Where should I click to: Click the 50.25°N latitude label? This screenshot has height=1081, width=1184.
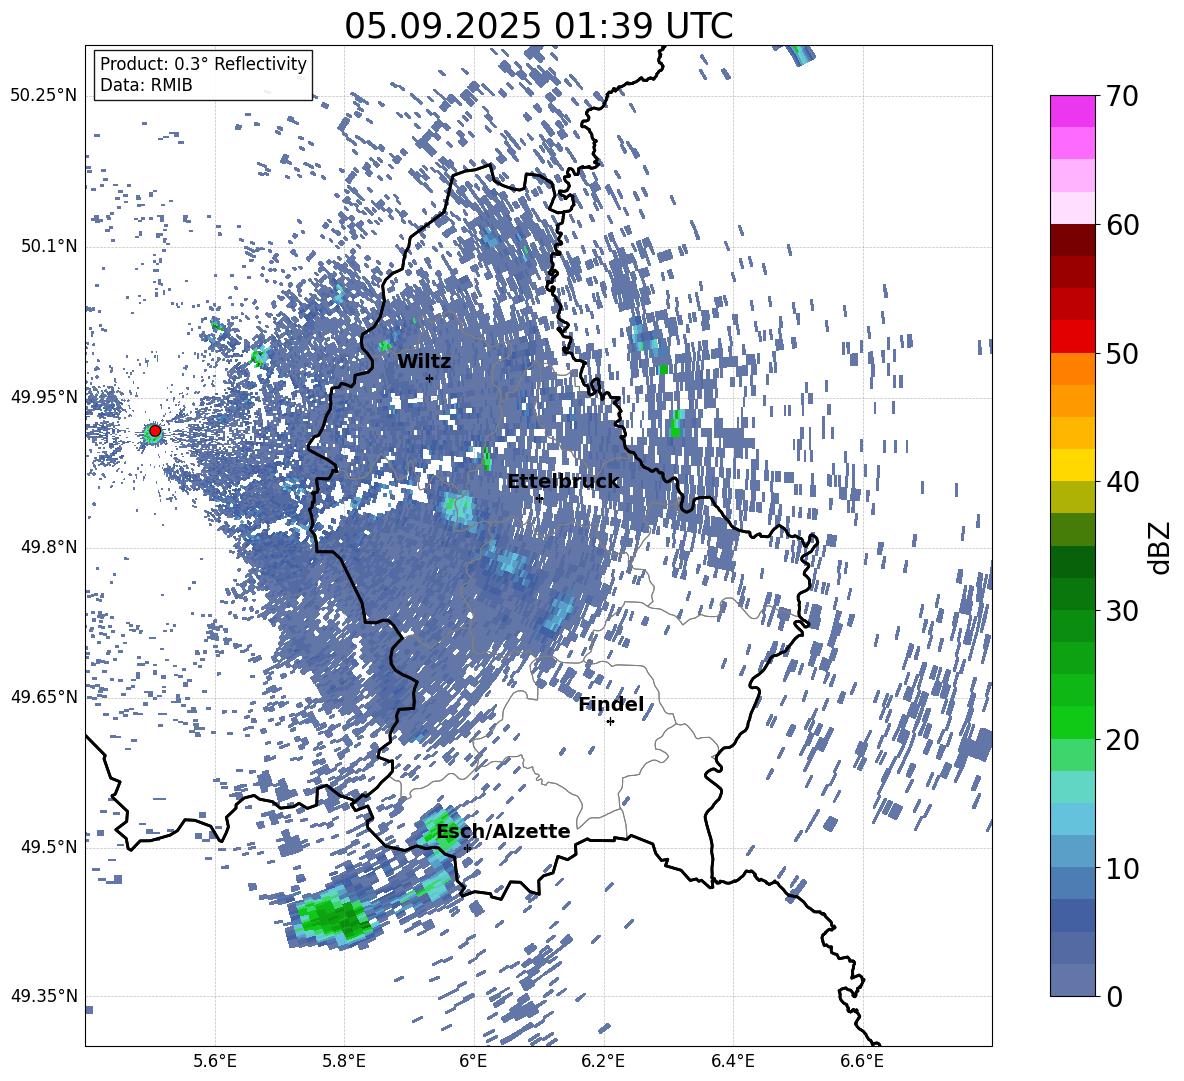coord(44,96)
